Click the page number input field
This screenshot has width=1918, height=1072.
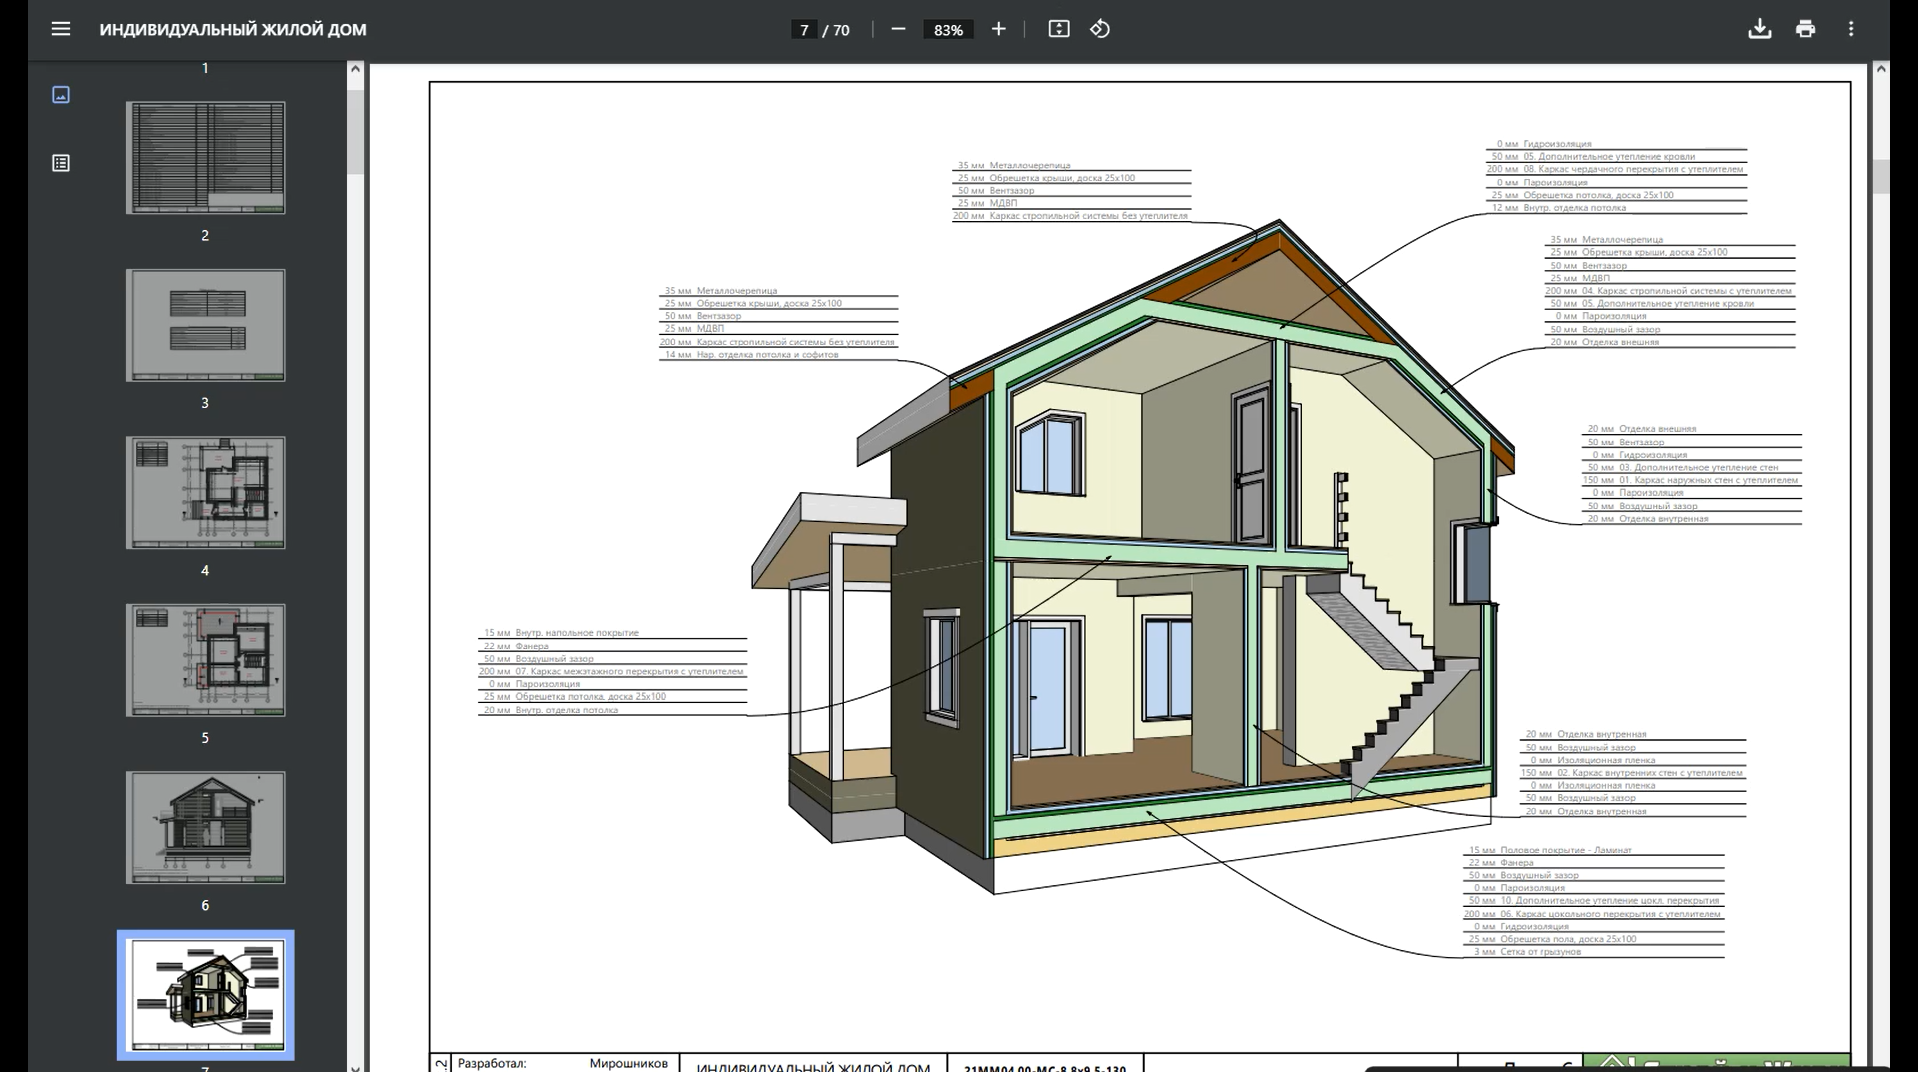pyautogui.click(x=804, y=30)
